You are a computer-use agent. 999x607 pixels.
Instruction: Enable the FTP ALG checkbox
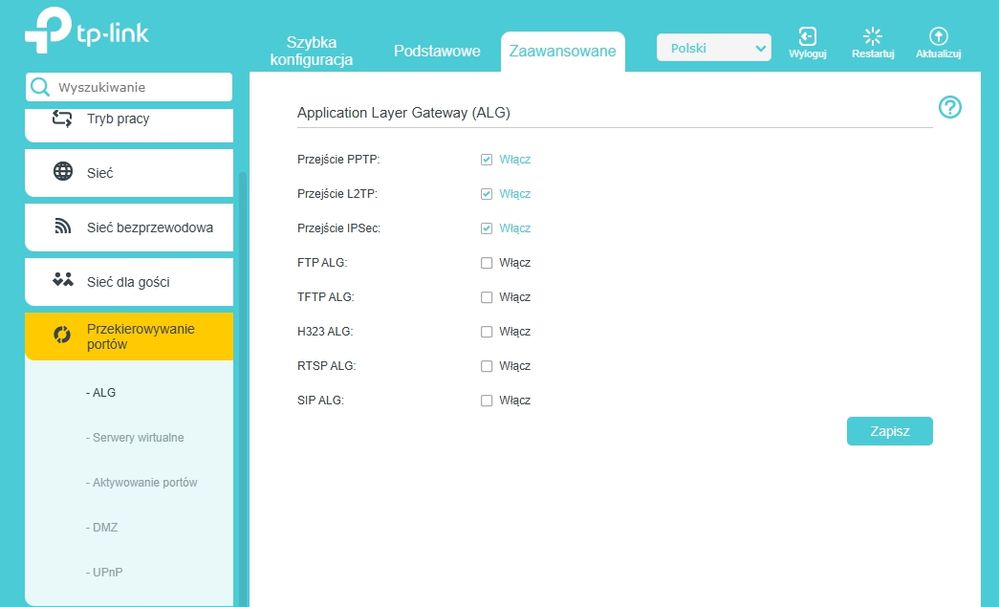tap(487, 262)
